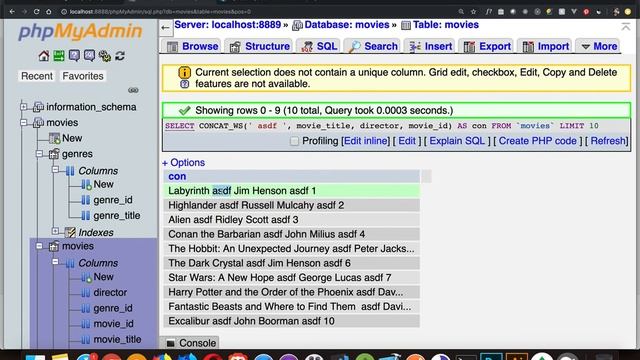
Task: Collapse the movies database node
Action: tap(24, 122)
